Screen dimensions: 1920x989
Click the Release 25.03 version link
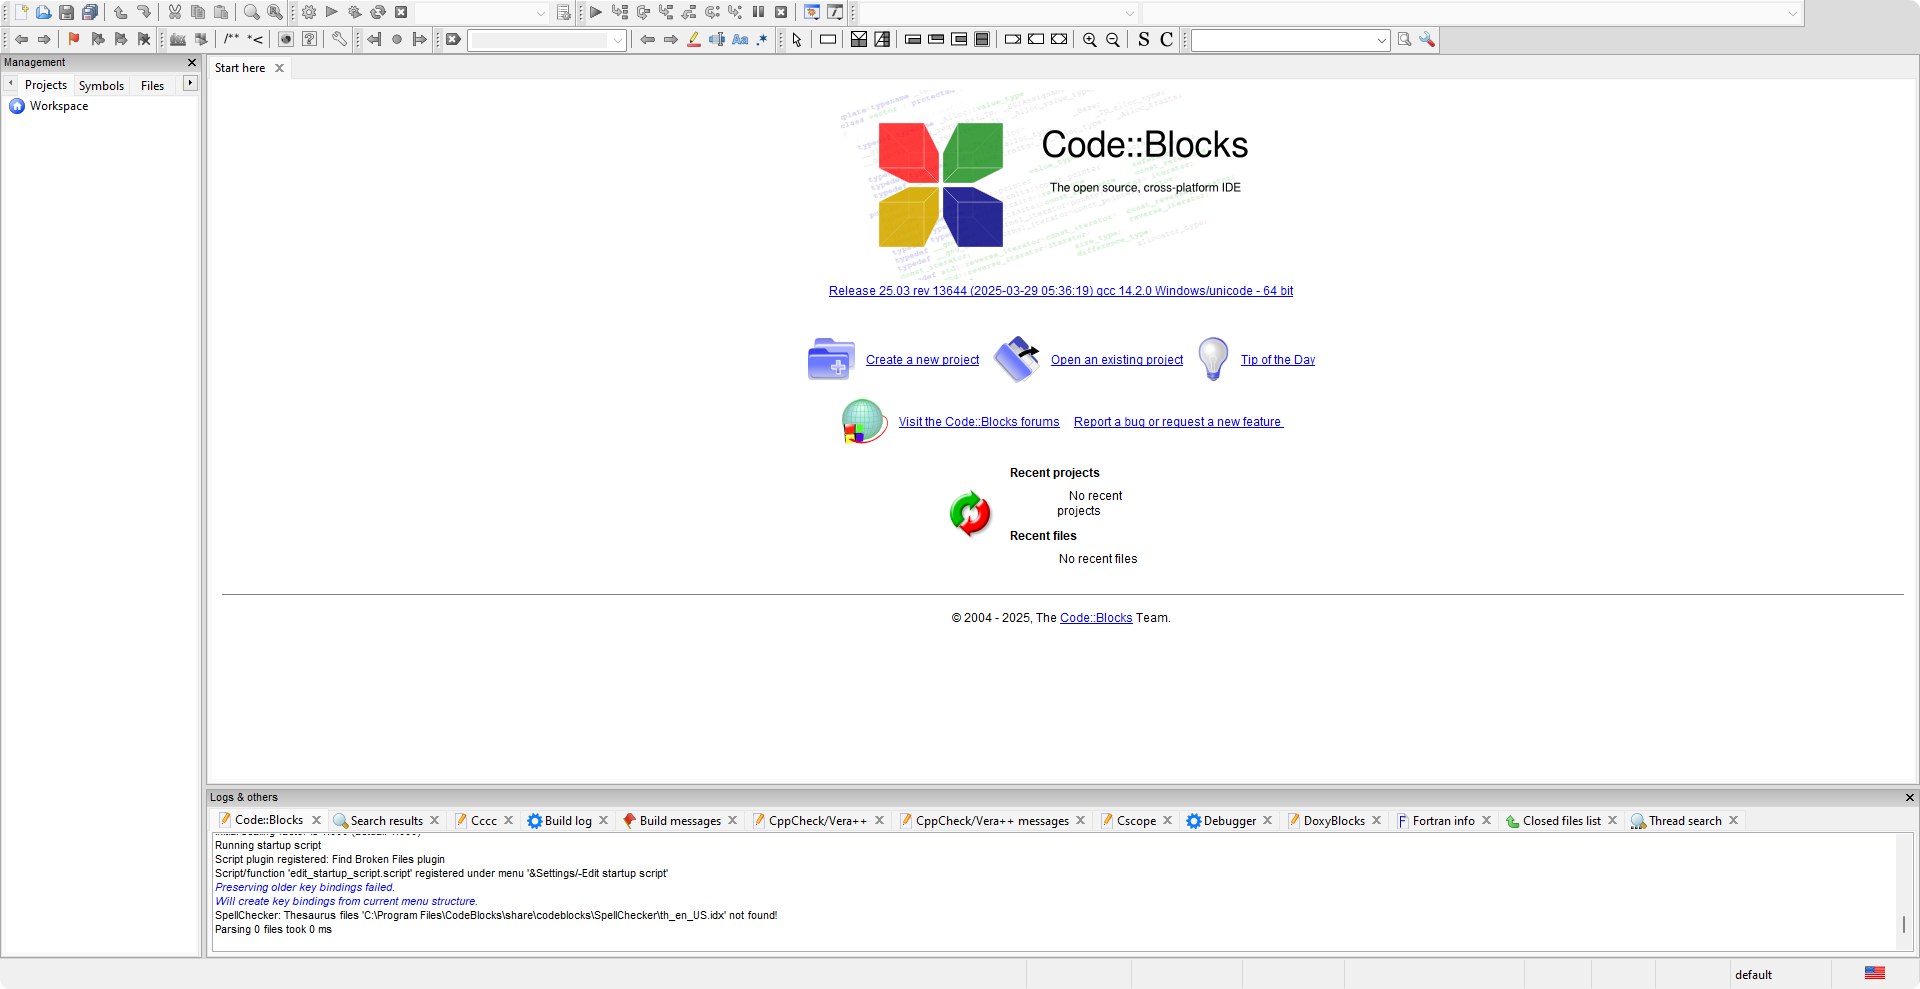(x=1061, y=291)
